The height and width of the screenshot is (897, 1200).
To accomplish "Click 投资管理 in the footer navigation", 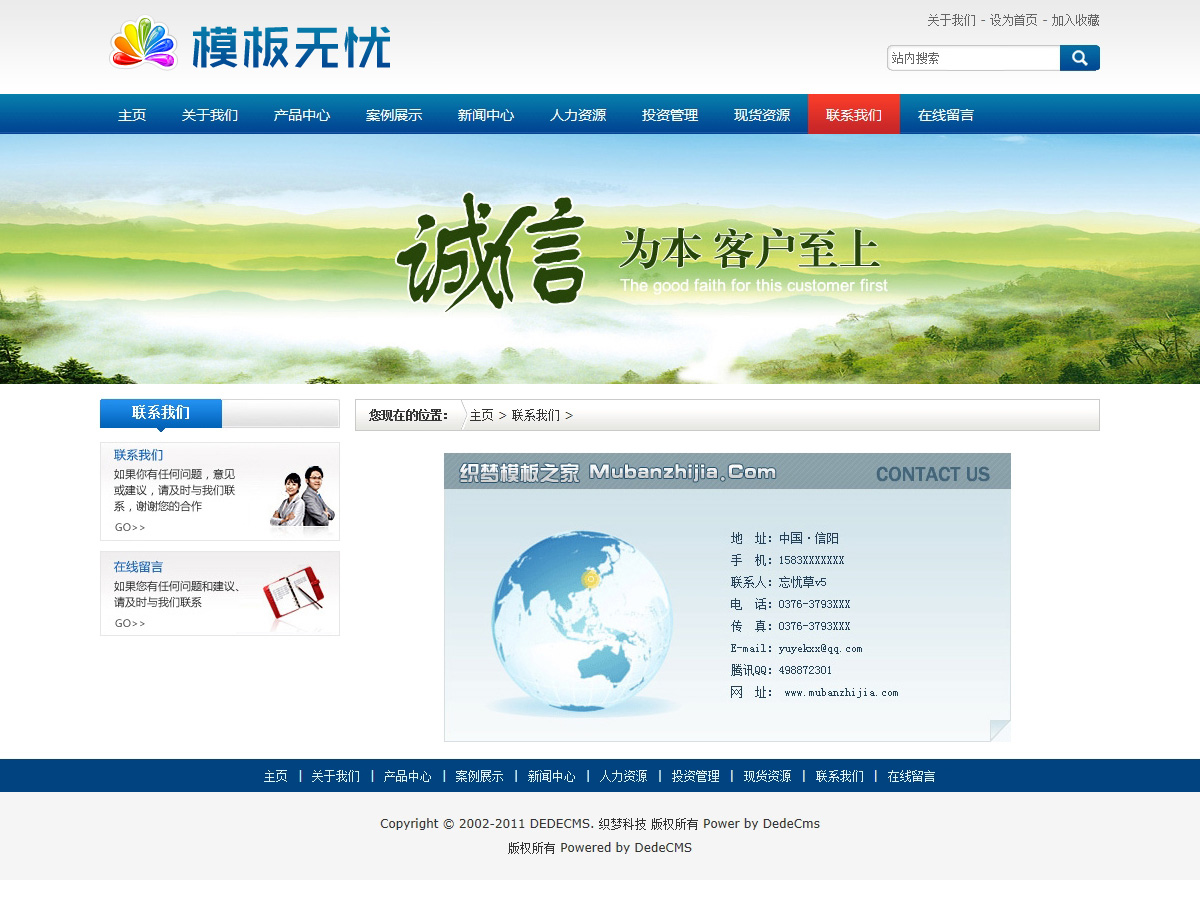I will point(695,776).
